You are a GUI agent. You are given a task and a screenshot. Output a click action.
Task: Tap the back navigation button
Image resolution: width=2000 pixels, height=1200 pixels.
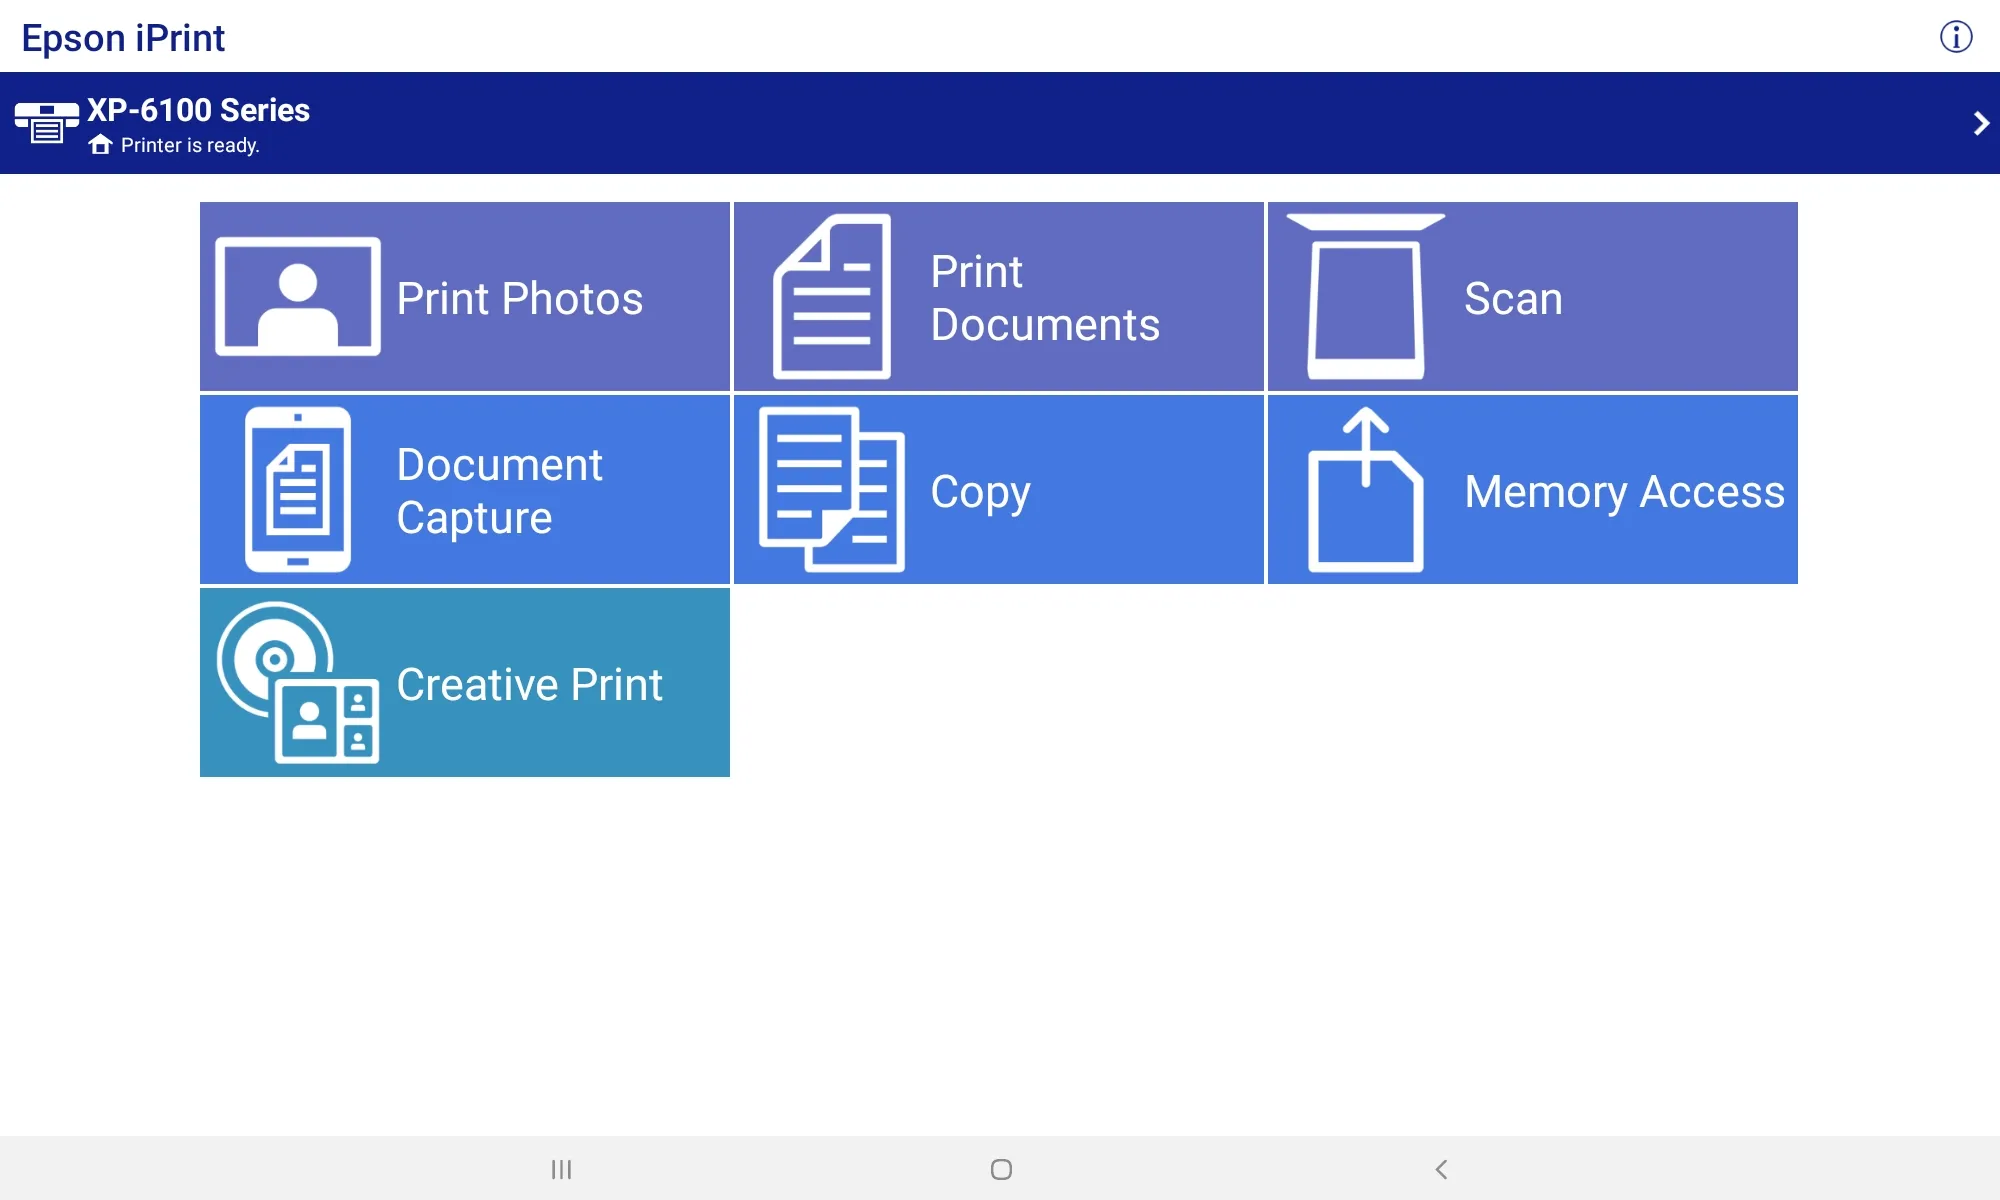(1443, 1170)
